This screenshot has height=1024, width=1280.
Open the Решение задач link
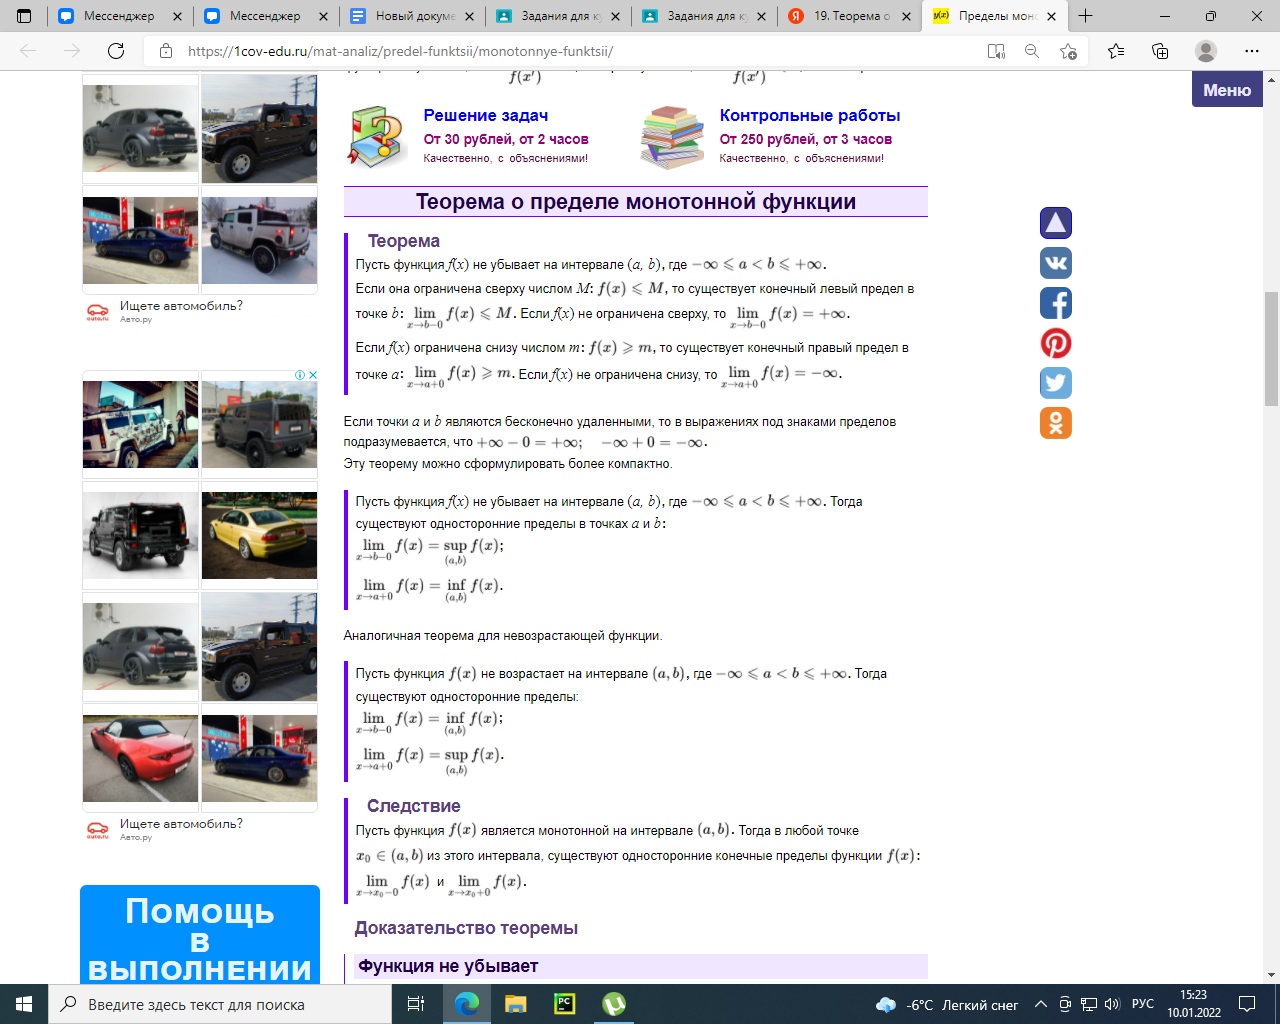point(485,115)
